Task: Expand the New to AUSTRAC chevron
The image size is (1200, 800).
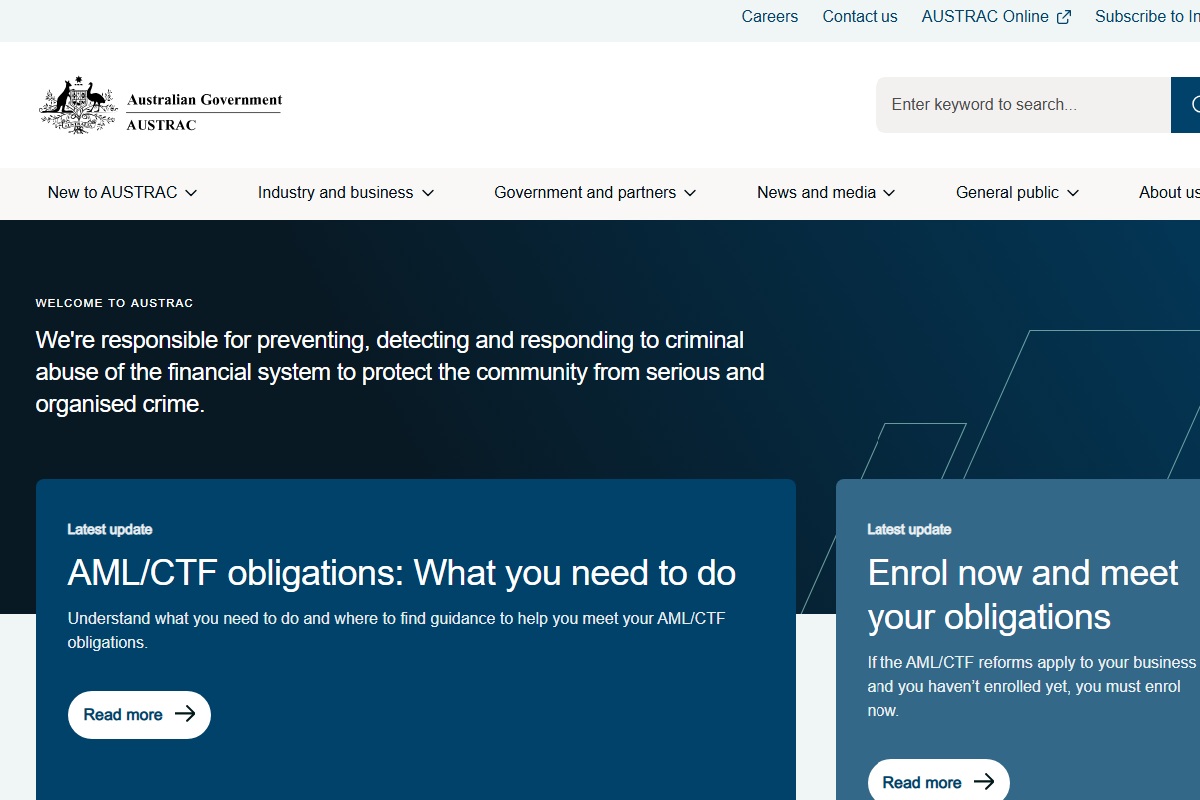Action: pyautogui.click(x=191, y=193)
